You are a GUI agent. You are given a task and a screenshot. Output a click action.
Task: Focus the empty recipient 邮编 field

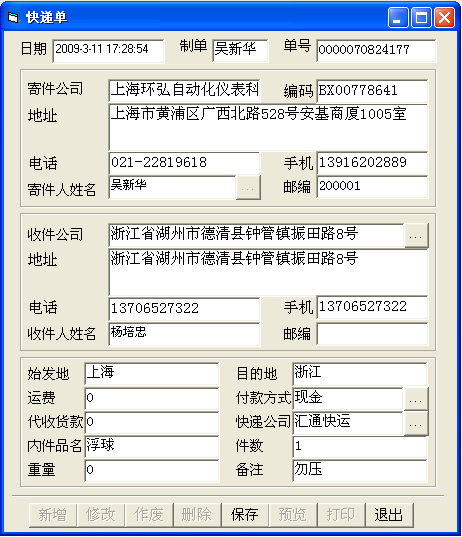372,334
